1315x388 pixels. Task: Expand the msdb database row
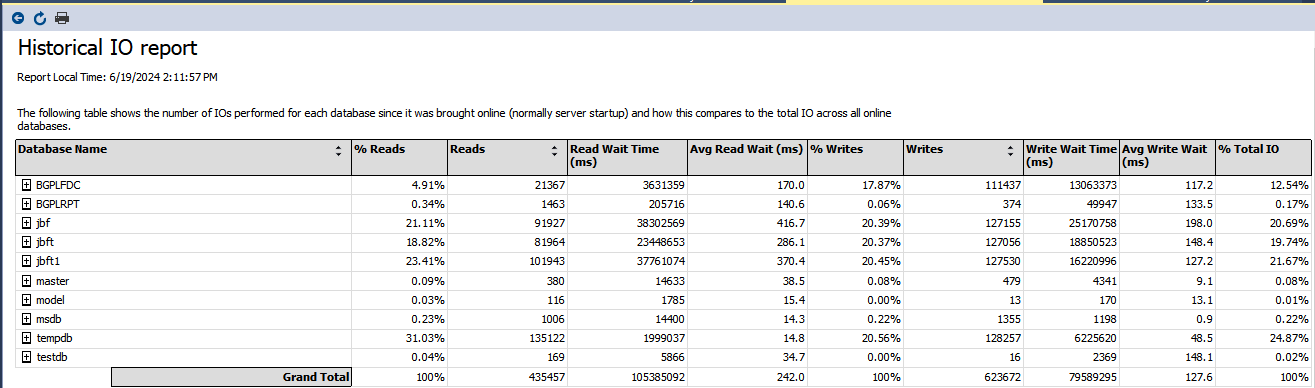[x=26, y=319]
